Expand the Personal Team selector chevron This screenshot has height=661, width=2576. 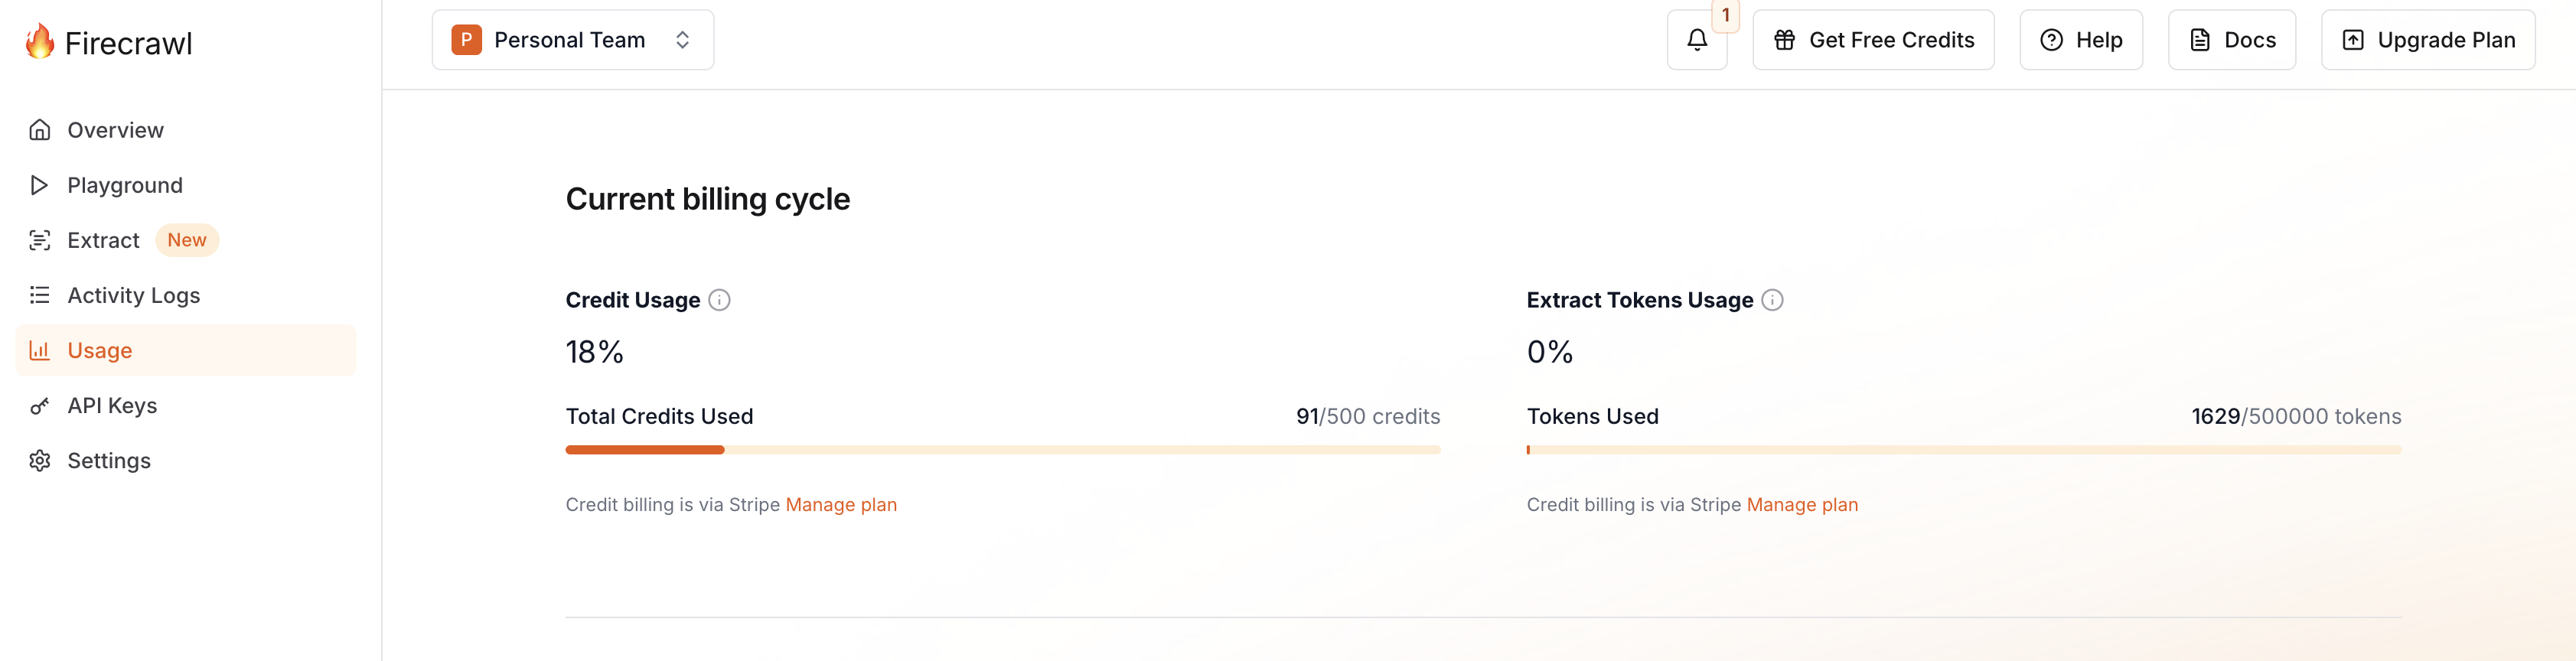(x=682, y=40)
